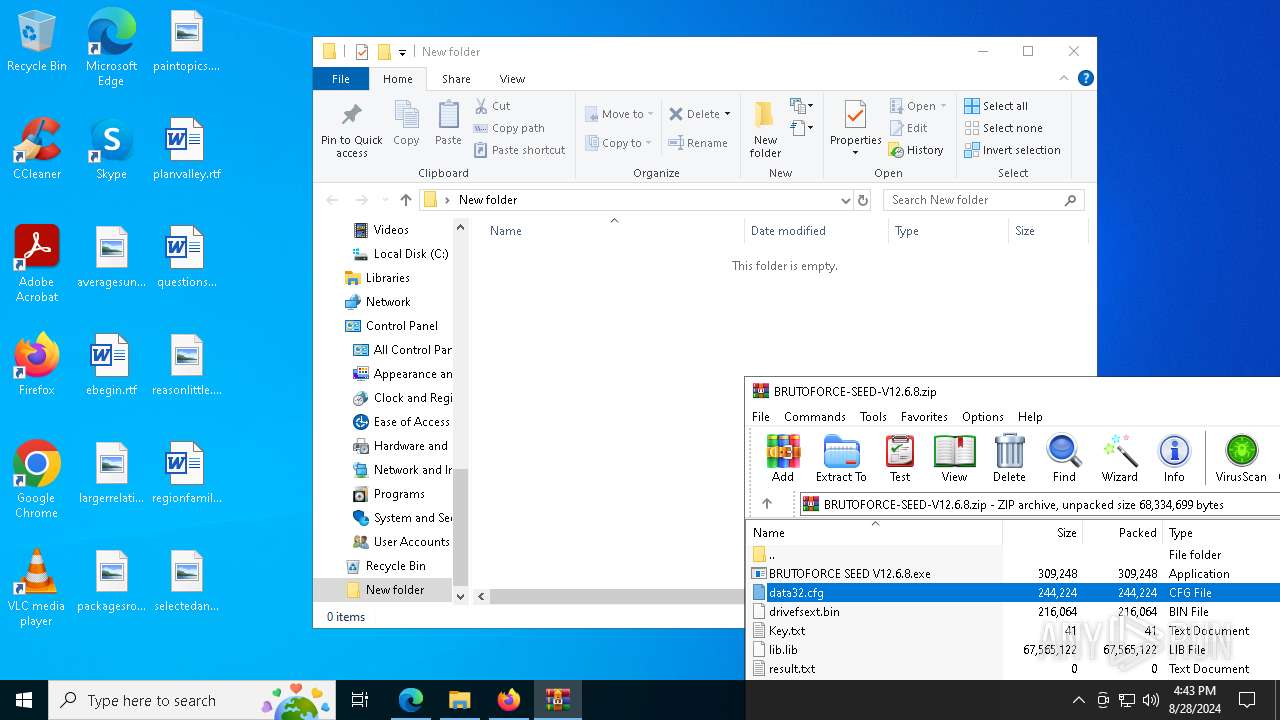Open Quick Access Toolbar customize dropdown
Image resolution: width=1280 pixels, height=720 pixels.
tap(402, 52)
